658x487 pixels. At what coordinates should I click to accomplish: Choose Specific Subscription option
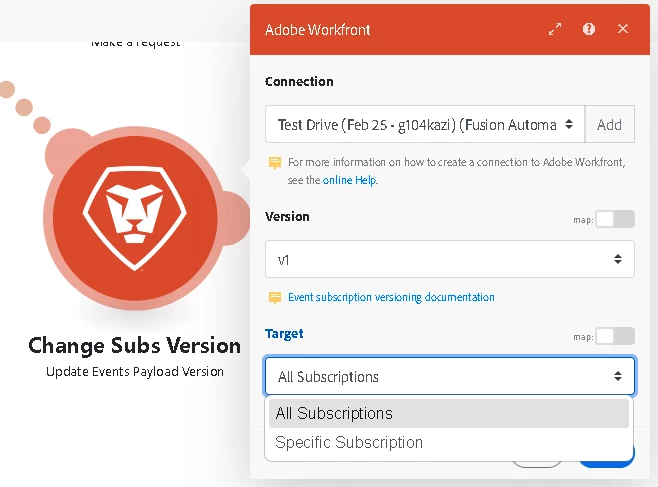tap(449, 443)
